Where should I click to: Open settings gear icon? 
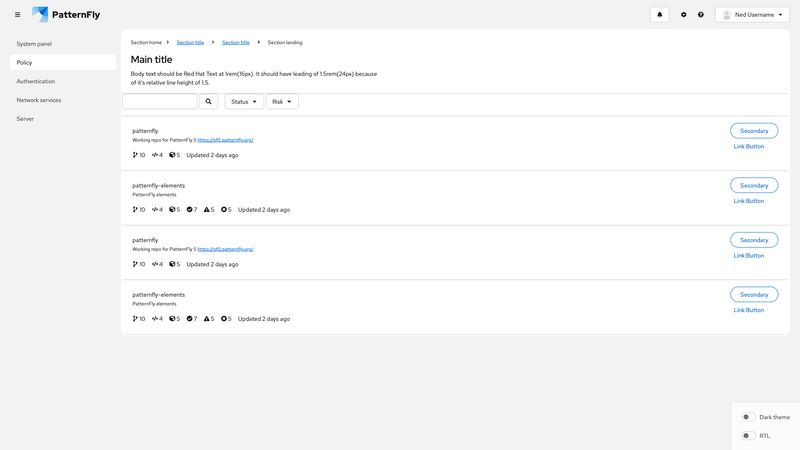[684, 15]
